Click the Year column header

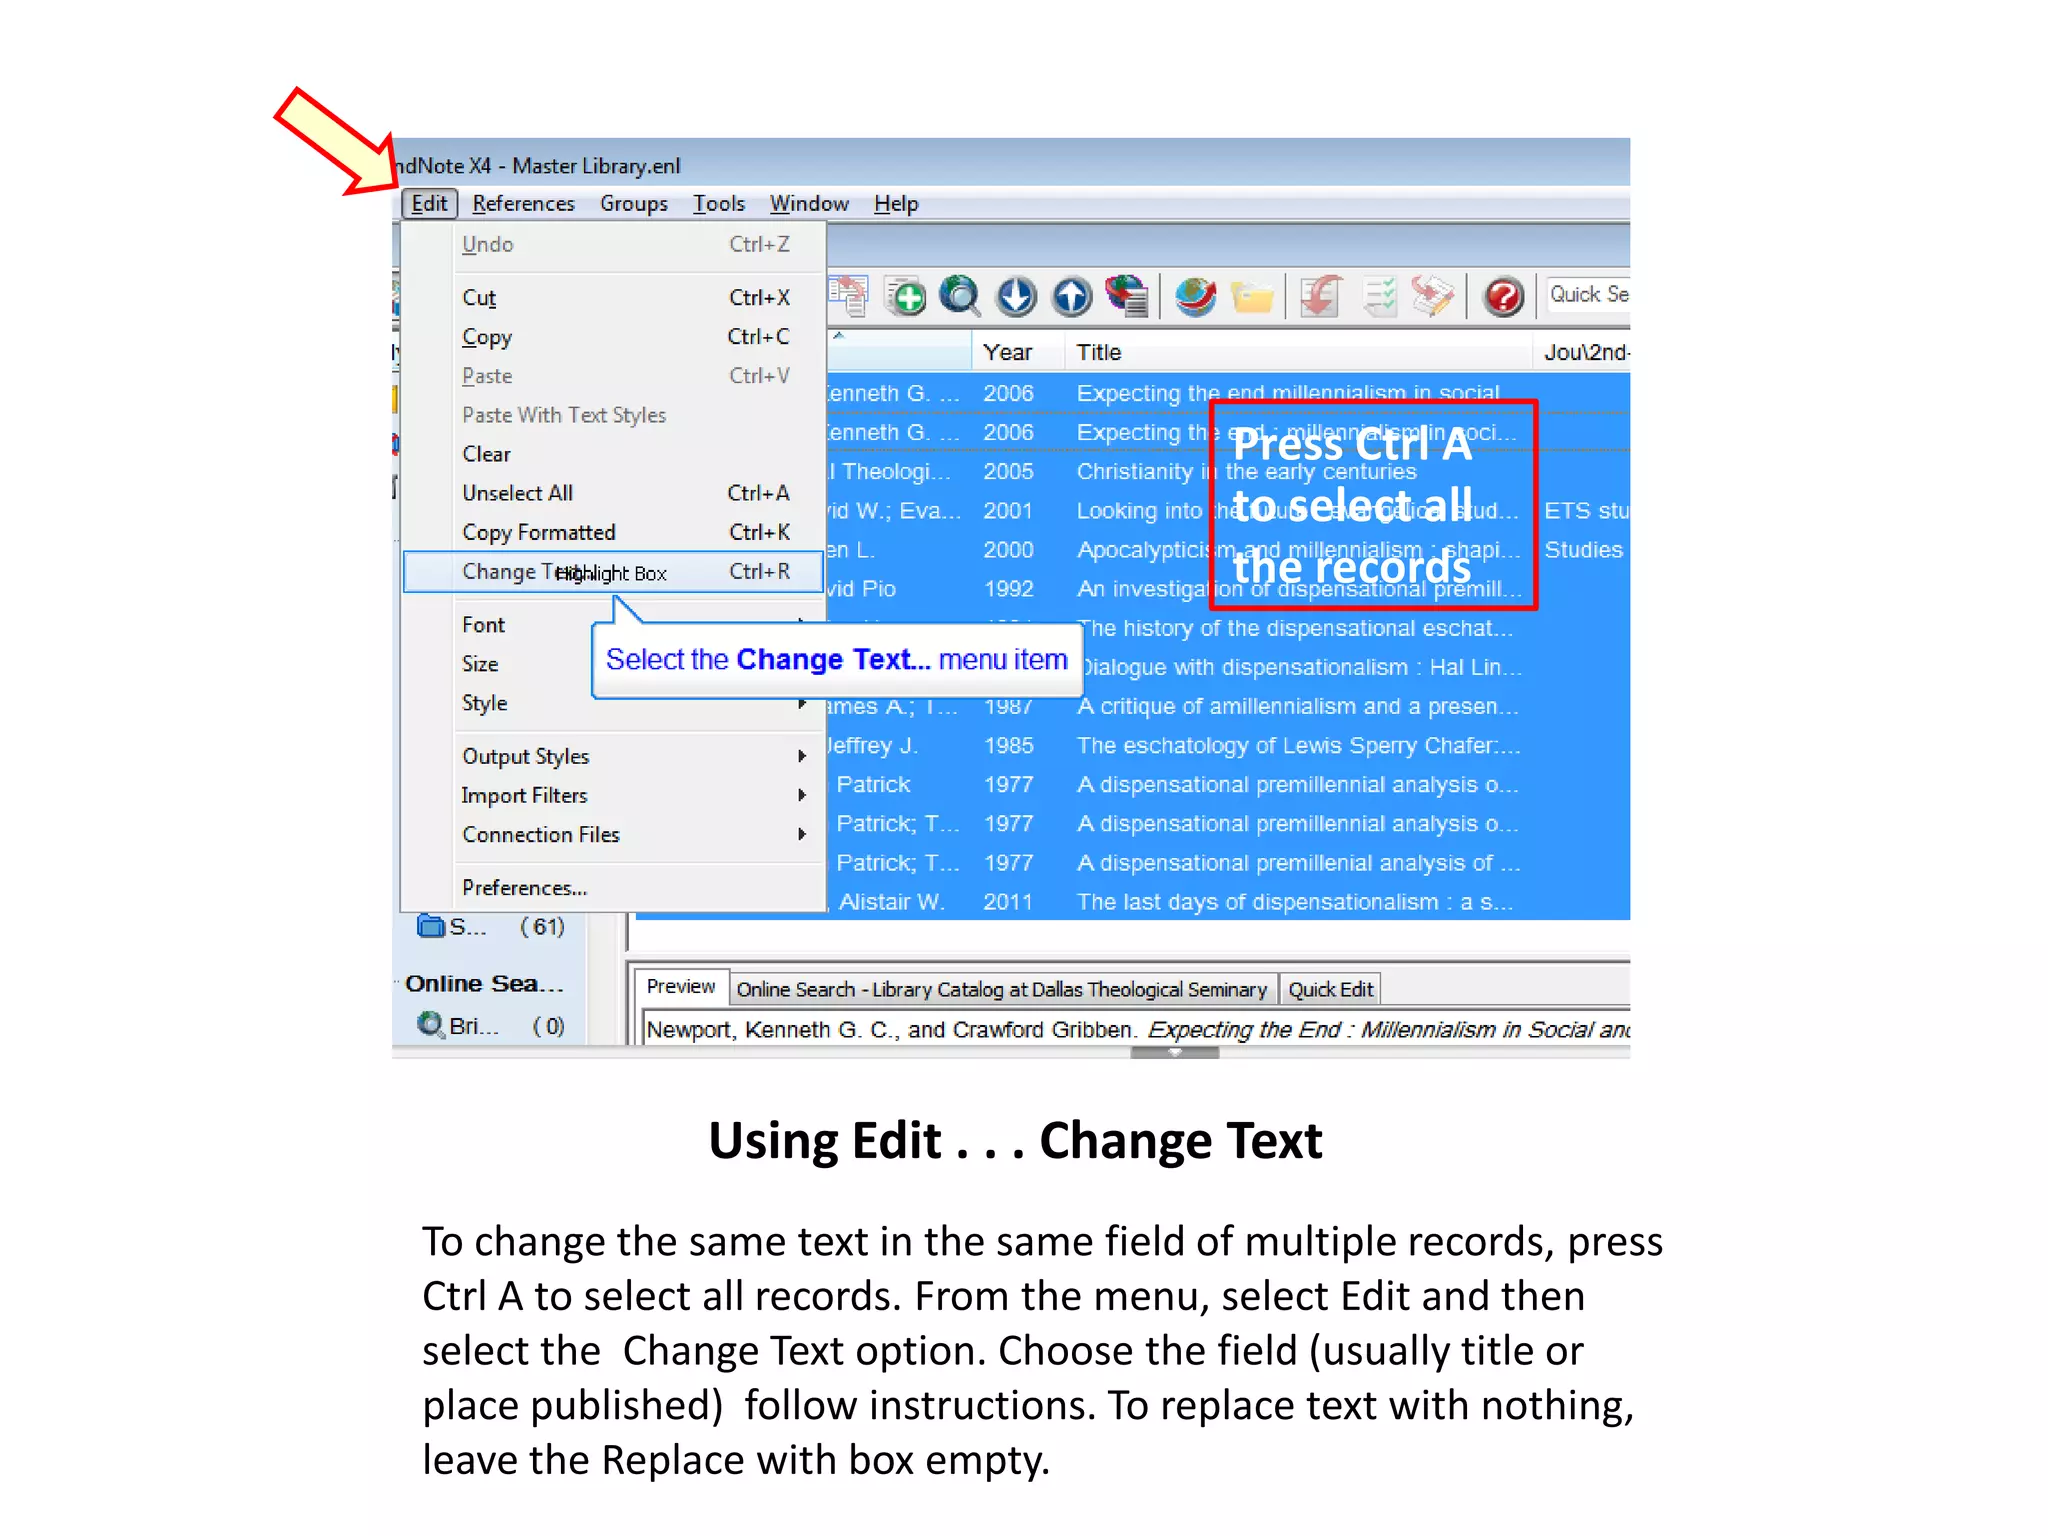tap(1007, 353)
